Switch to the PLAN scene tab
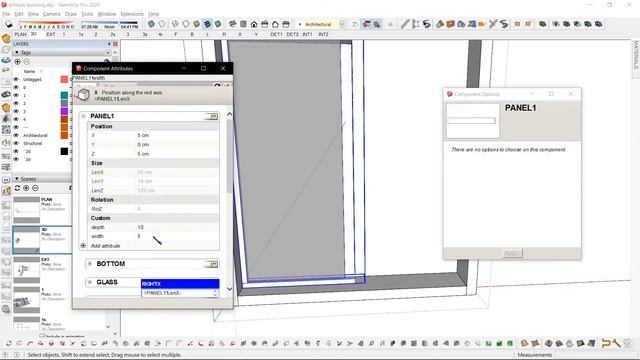The image size is (640, 360). 20,34
